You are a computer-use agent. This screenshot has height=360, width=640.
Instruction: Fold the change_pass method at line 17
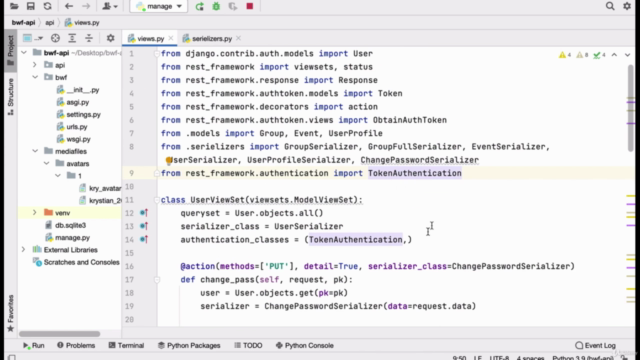click(x=156, y=280)
